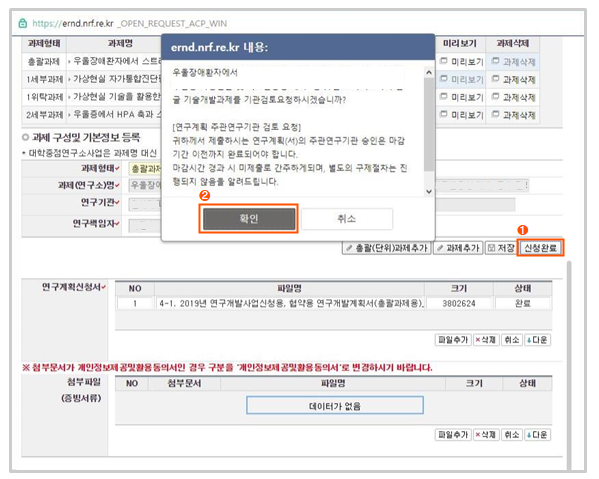Click the 1위탁과제 row label
599x479 pixels.
click(44, 97)
